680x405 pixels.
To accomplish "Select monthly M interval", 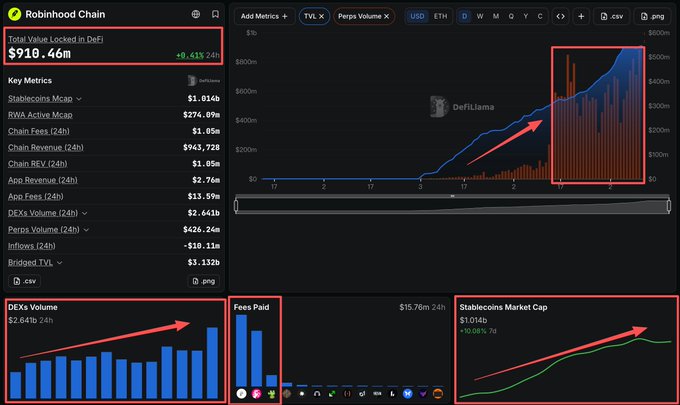I will [496, 16].
